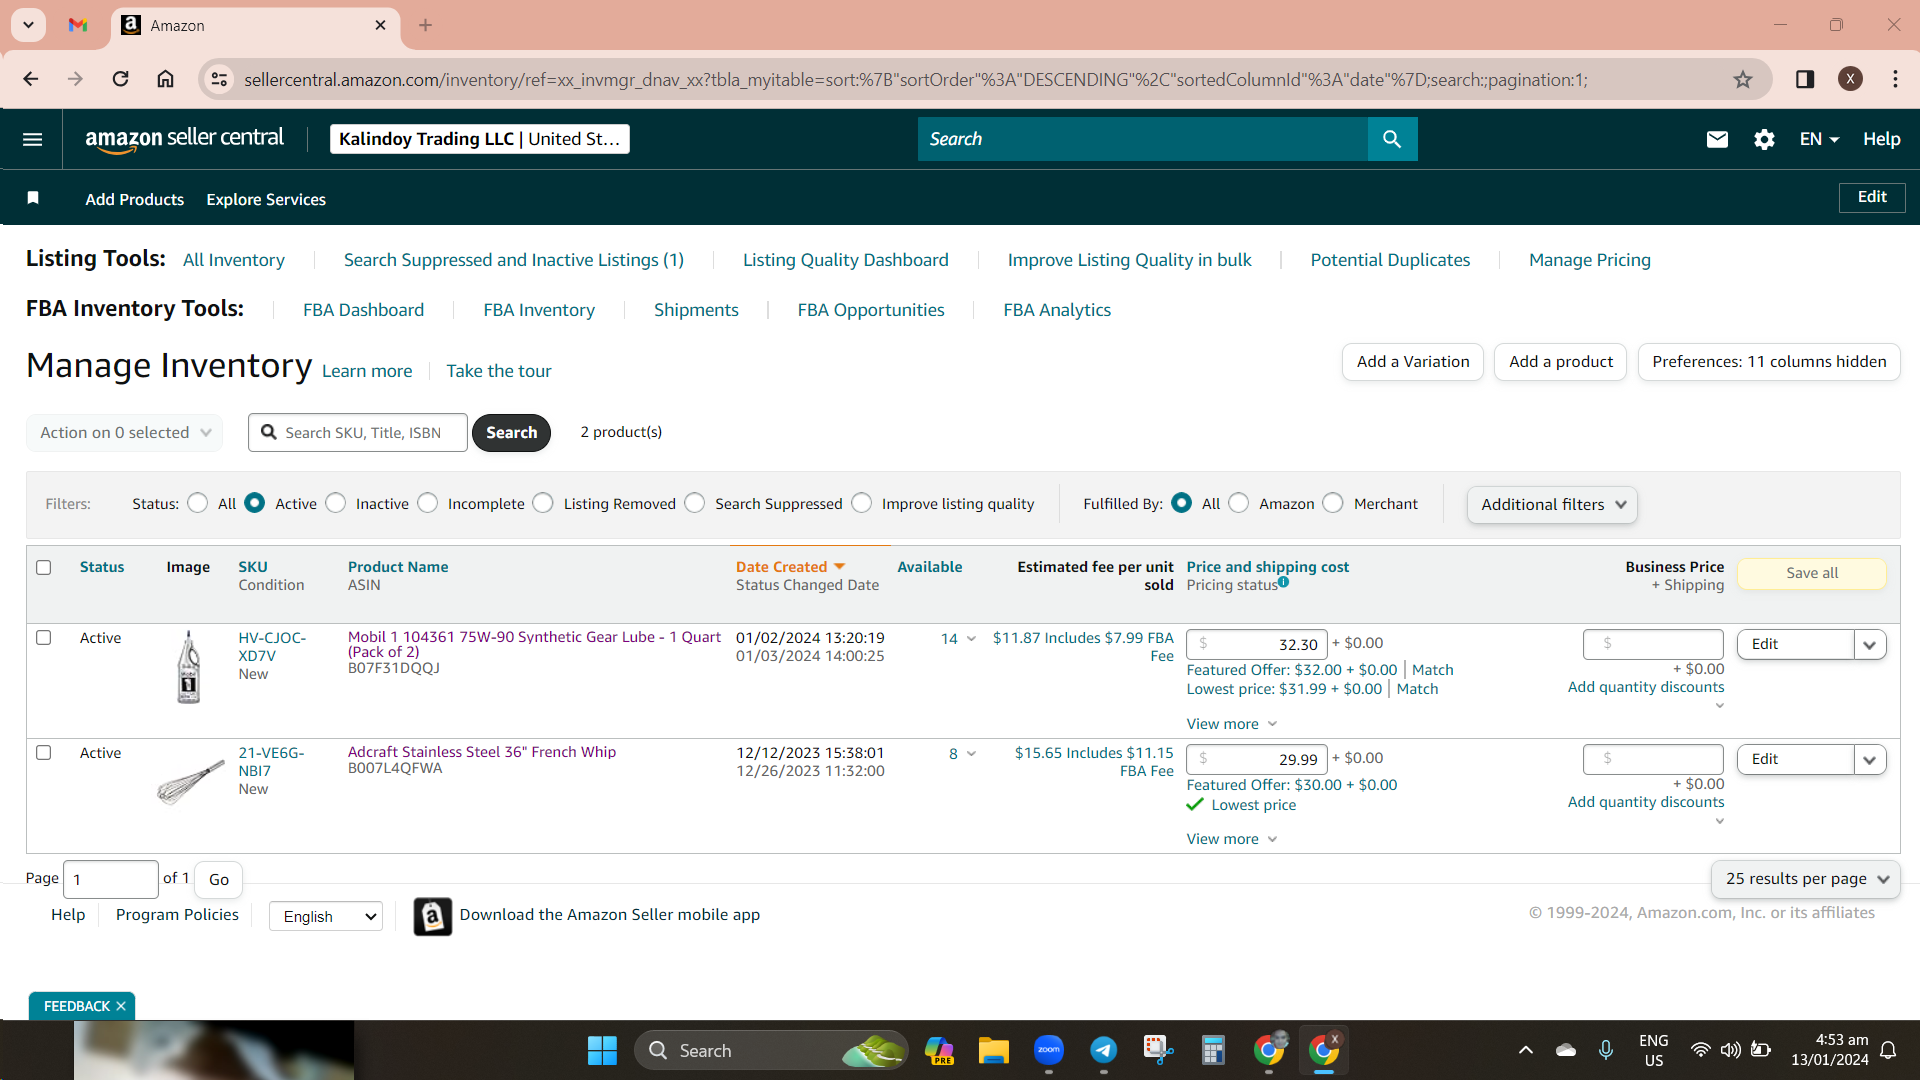This screenshot has width=1920, height=1080.
Task: Click the Amazon Seller Central logo
Action: pyautogui.click(x=184, y=139)
